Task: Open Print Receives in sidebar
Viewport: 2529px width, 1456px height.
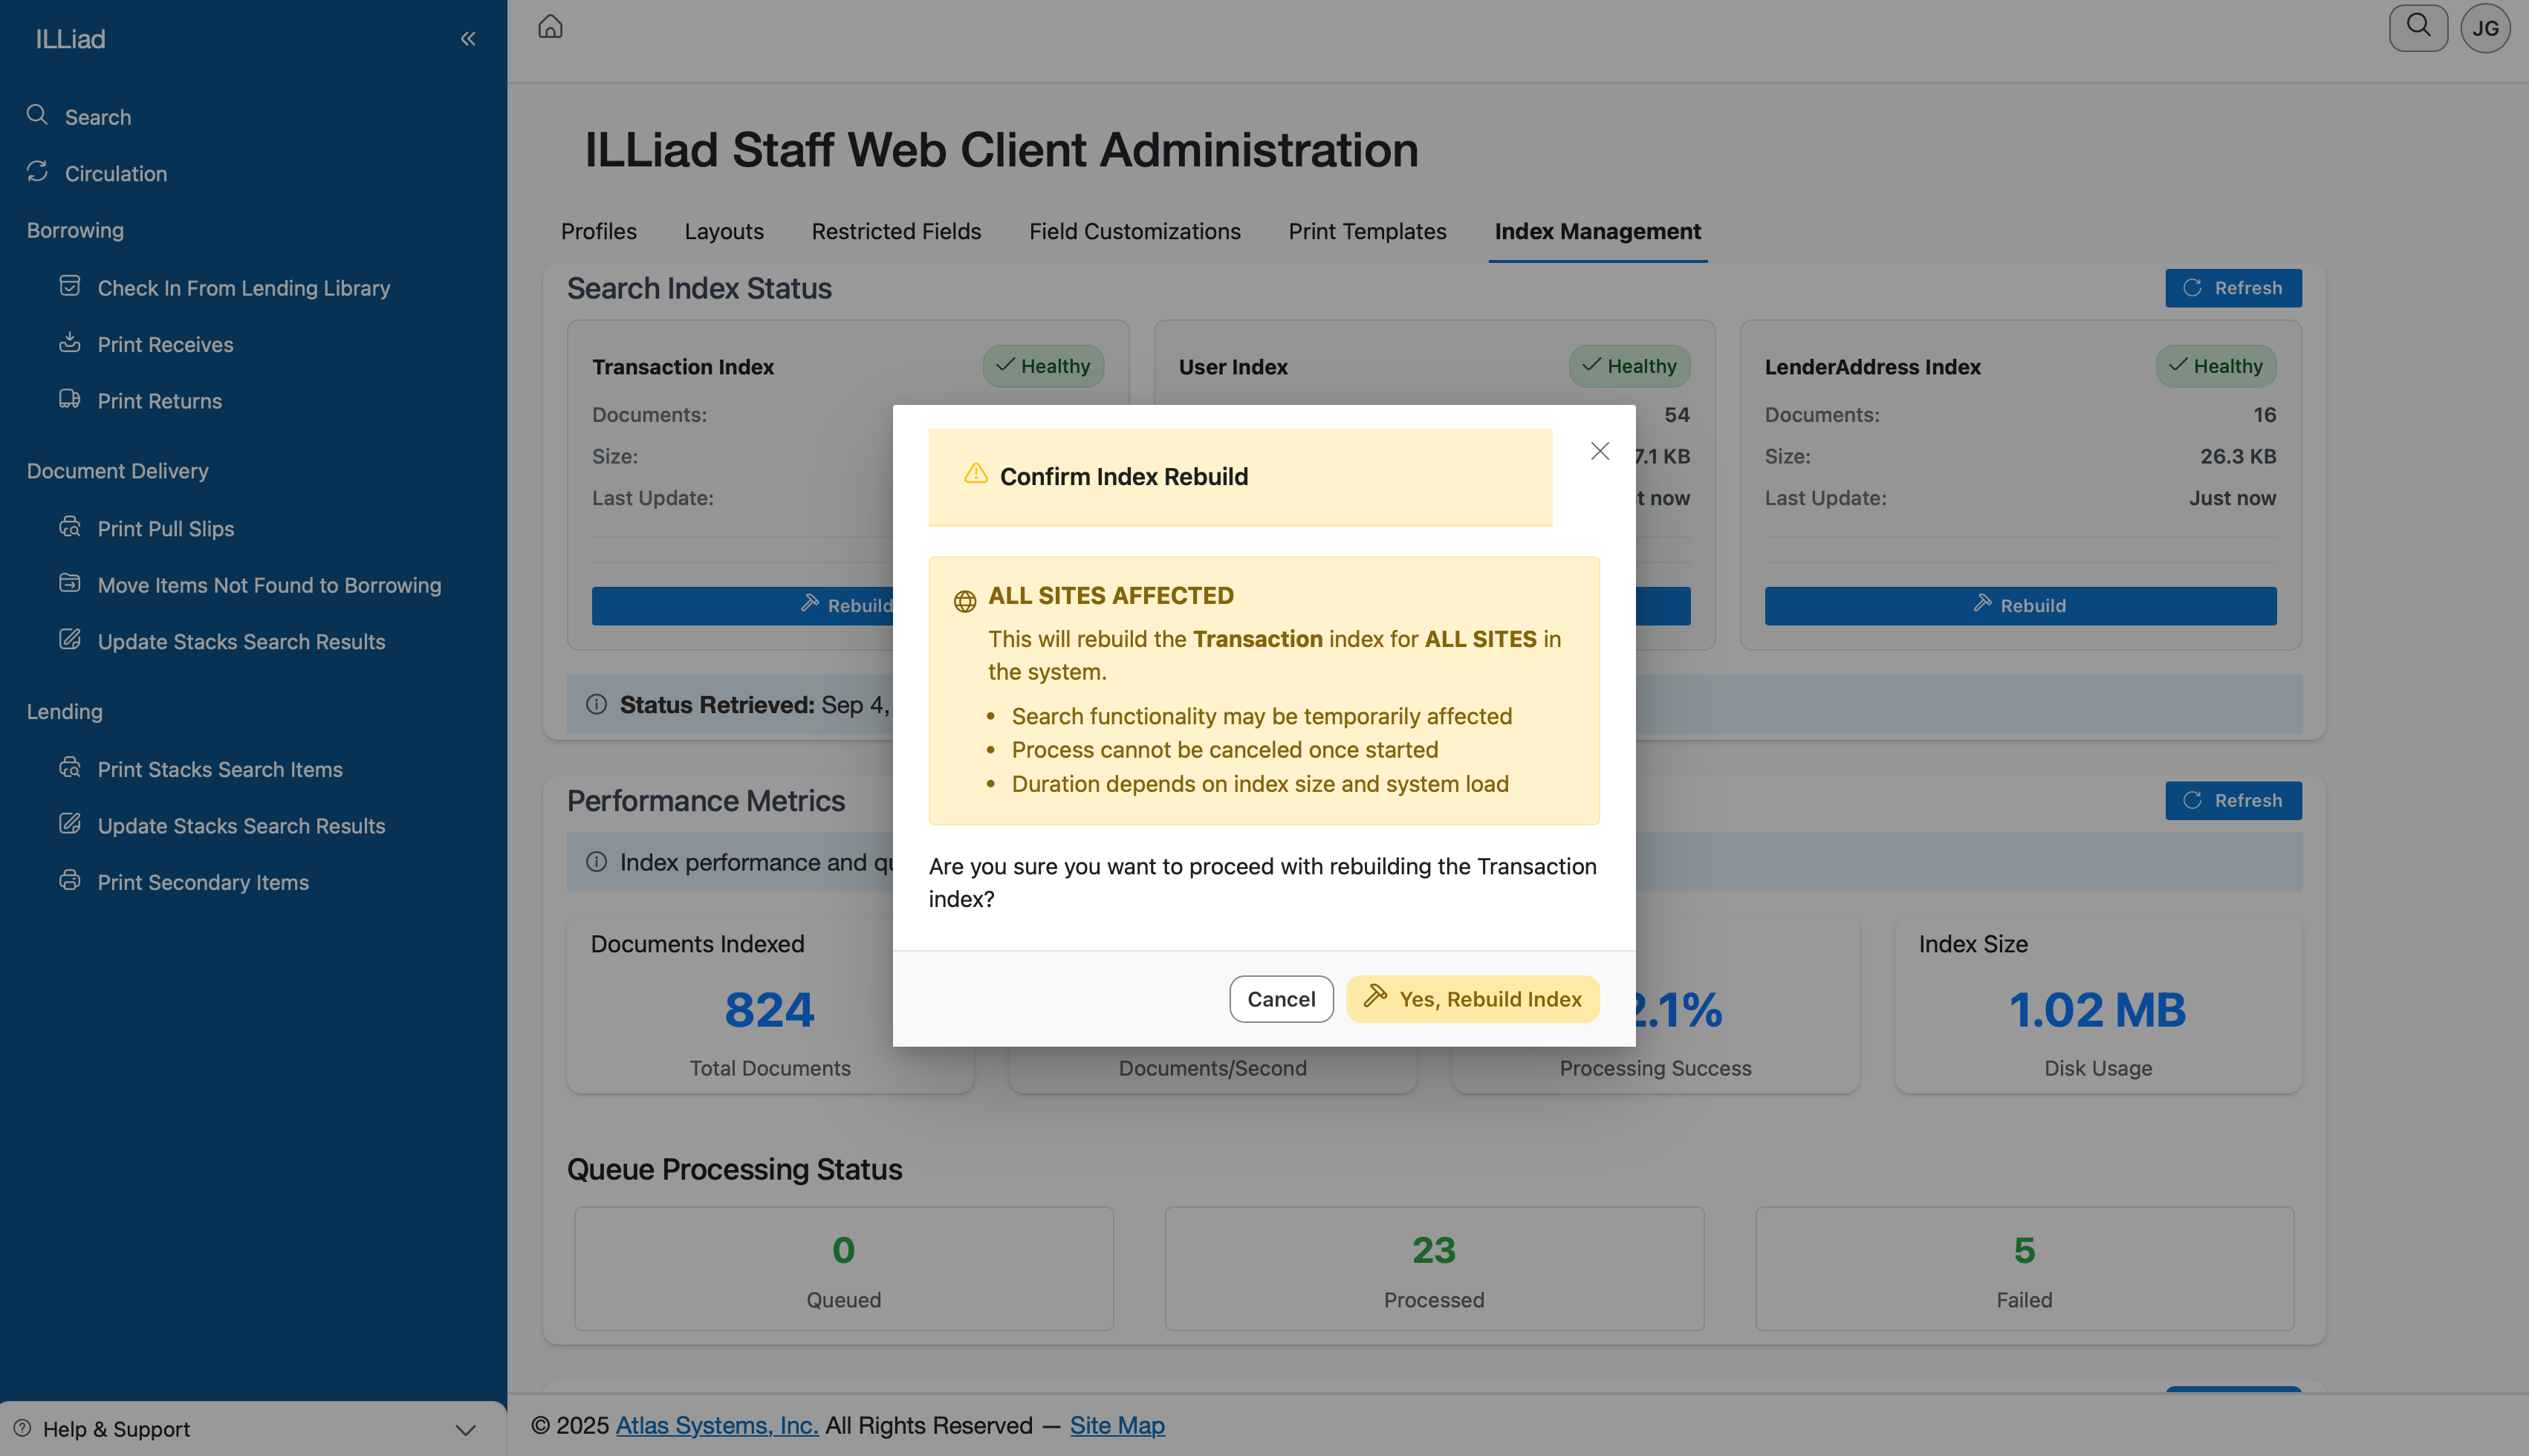Action: 165,344
